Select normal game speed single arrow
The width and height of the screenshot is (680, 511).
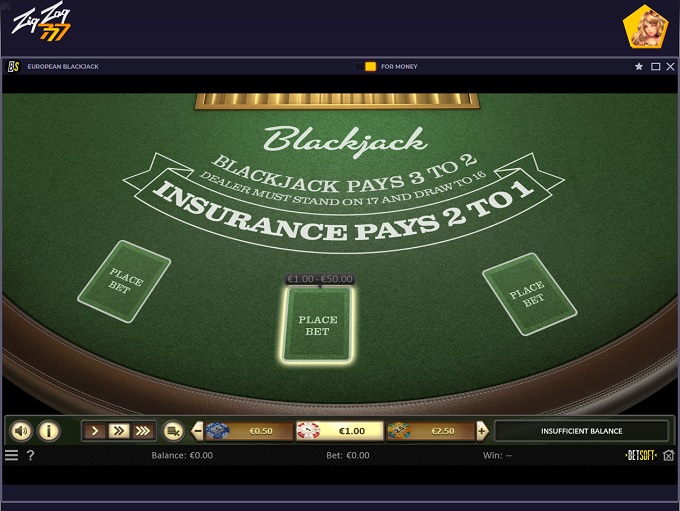(x=95, y=431)
